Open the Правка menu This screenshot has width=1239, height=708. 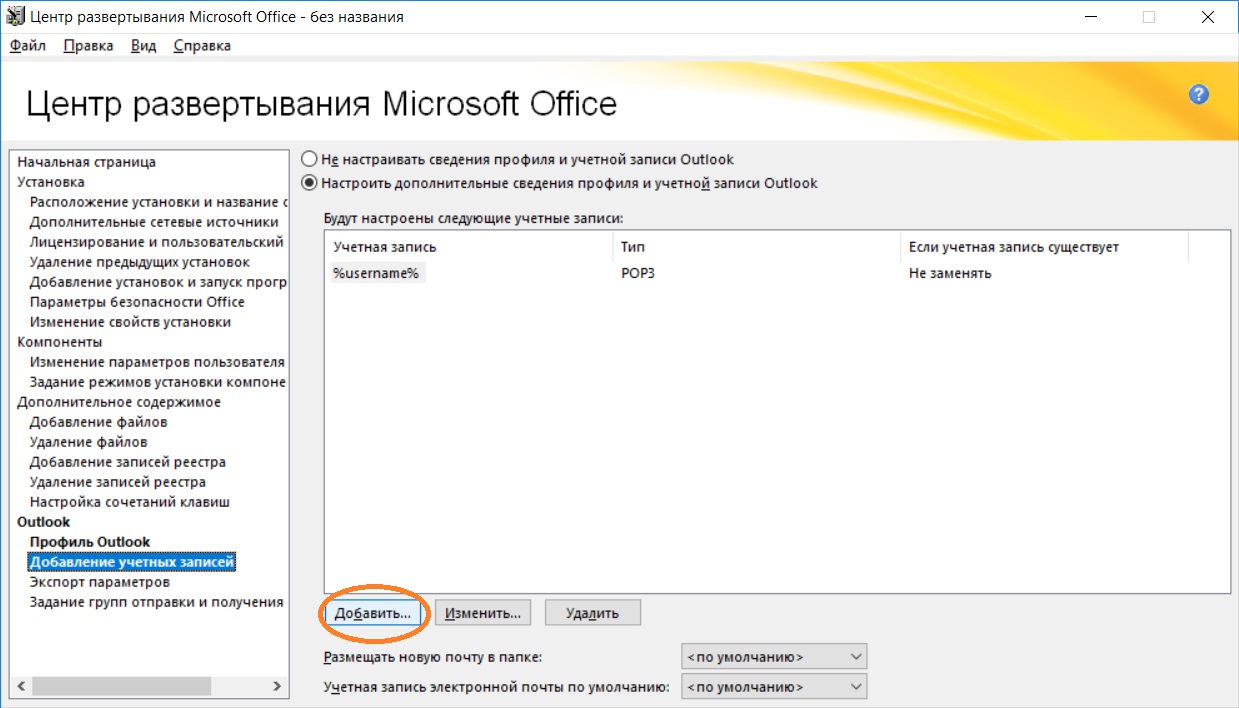(x=88, y=46)
